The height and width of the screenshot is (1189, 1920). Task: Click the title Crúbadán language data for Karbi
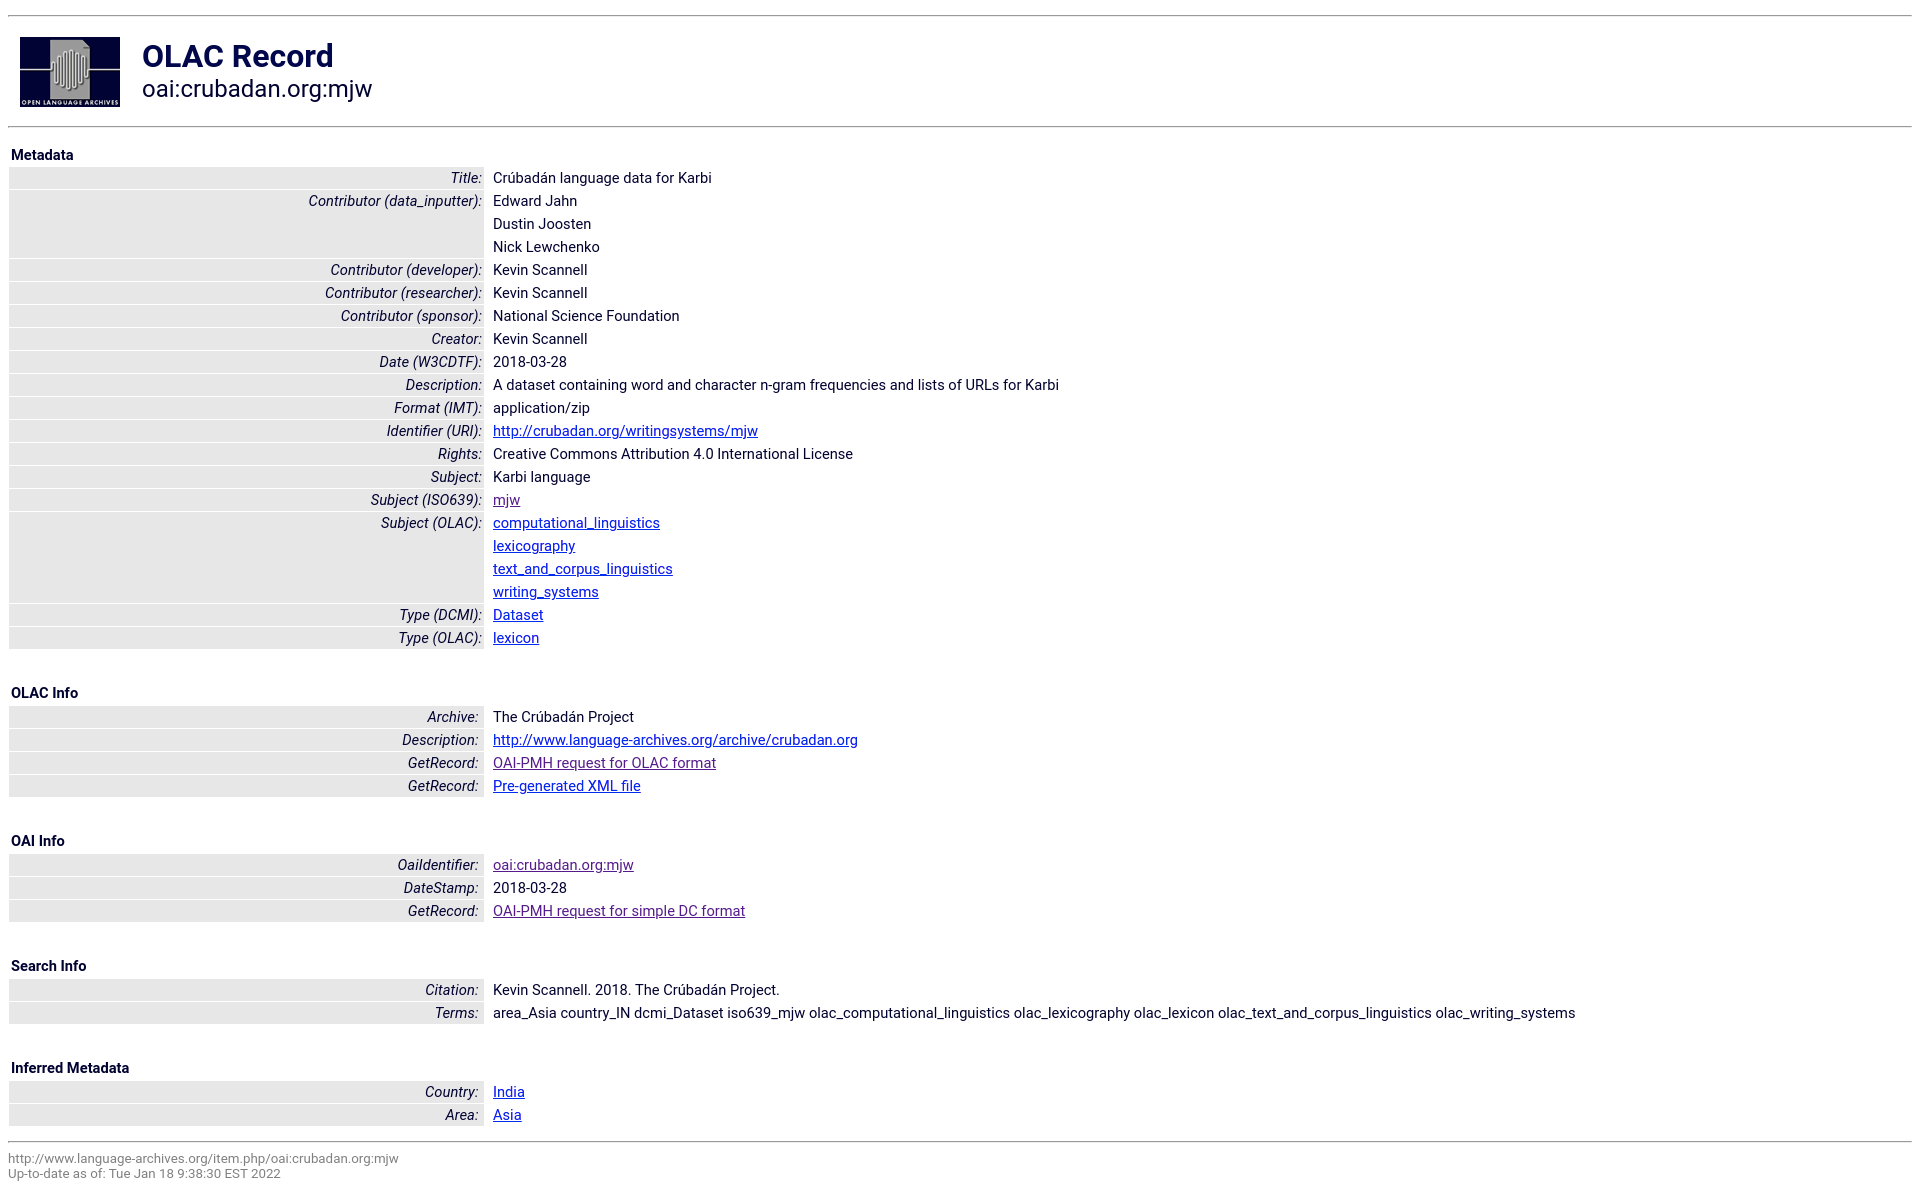(x=602, y=178)
